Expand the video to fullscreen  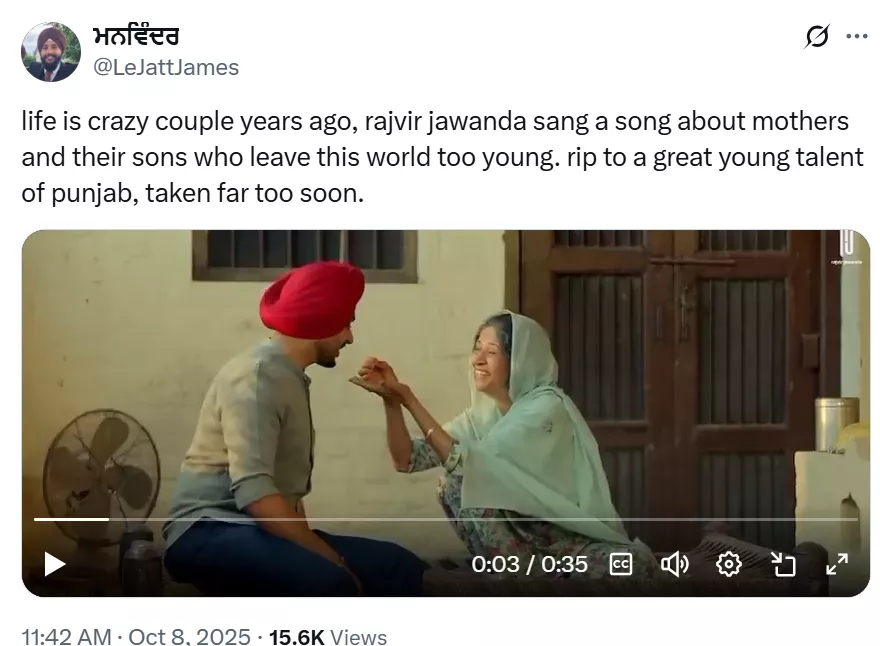coord(837,564)
